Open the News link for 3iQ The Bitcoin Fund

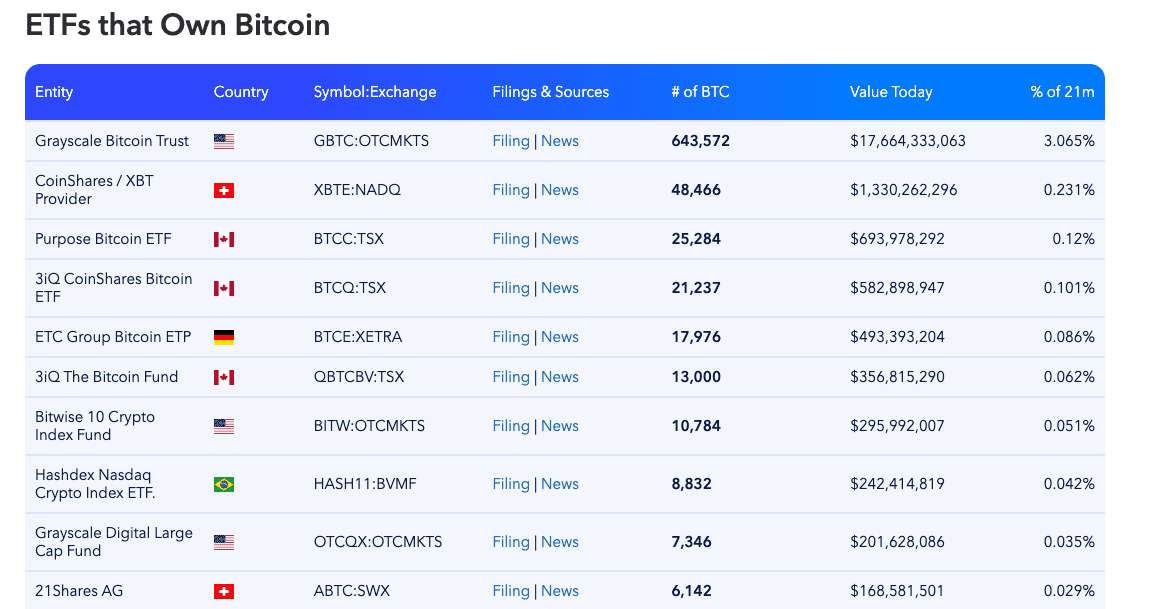[x=560, y=377]
